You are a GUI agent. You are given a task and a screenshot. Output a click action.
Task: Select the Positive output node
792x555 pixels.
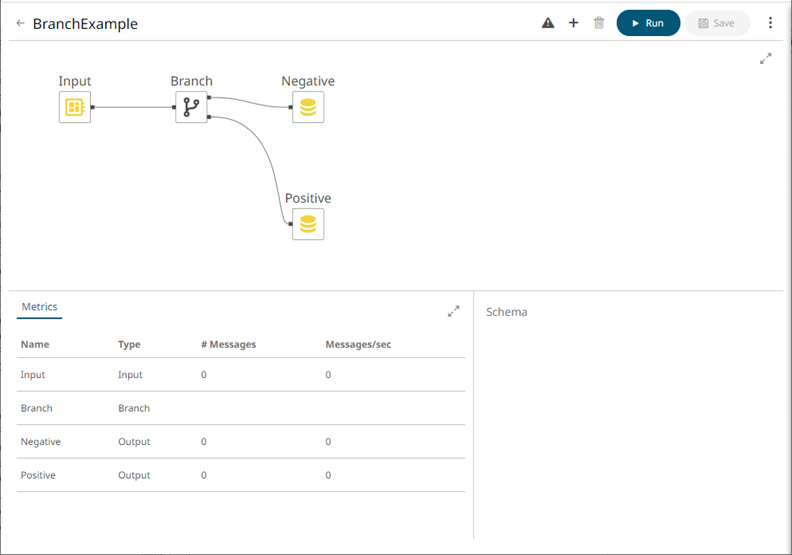pyautogui.click(x=308, y=224)
